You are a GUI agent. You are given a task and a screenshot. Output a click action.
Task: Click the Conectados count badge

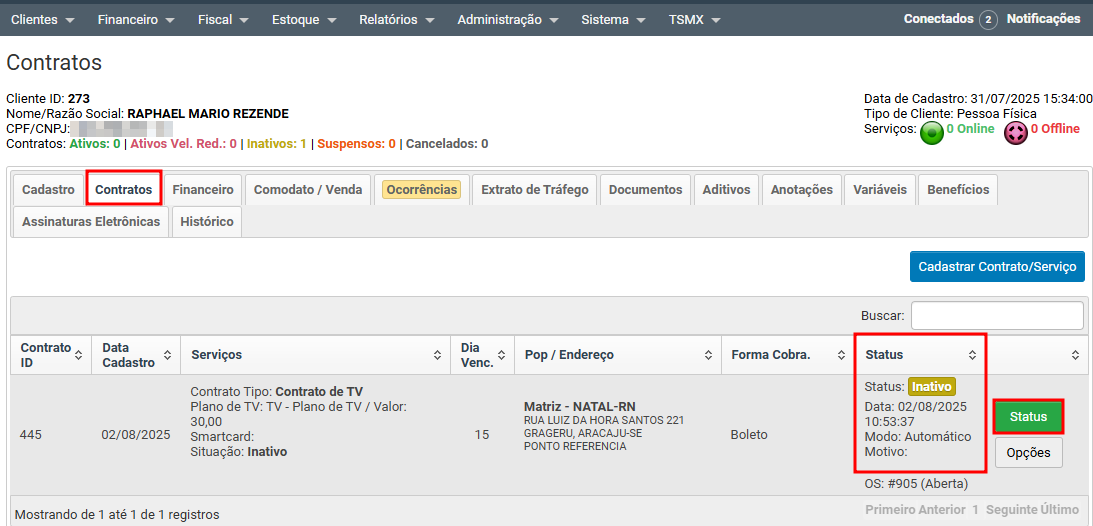pyautogui.click(x=988, y=20)
